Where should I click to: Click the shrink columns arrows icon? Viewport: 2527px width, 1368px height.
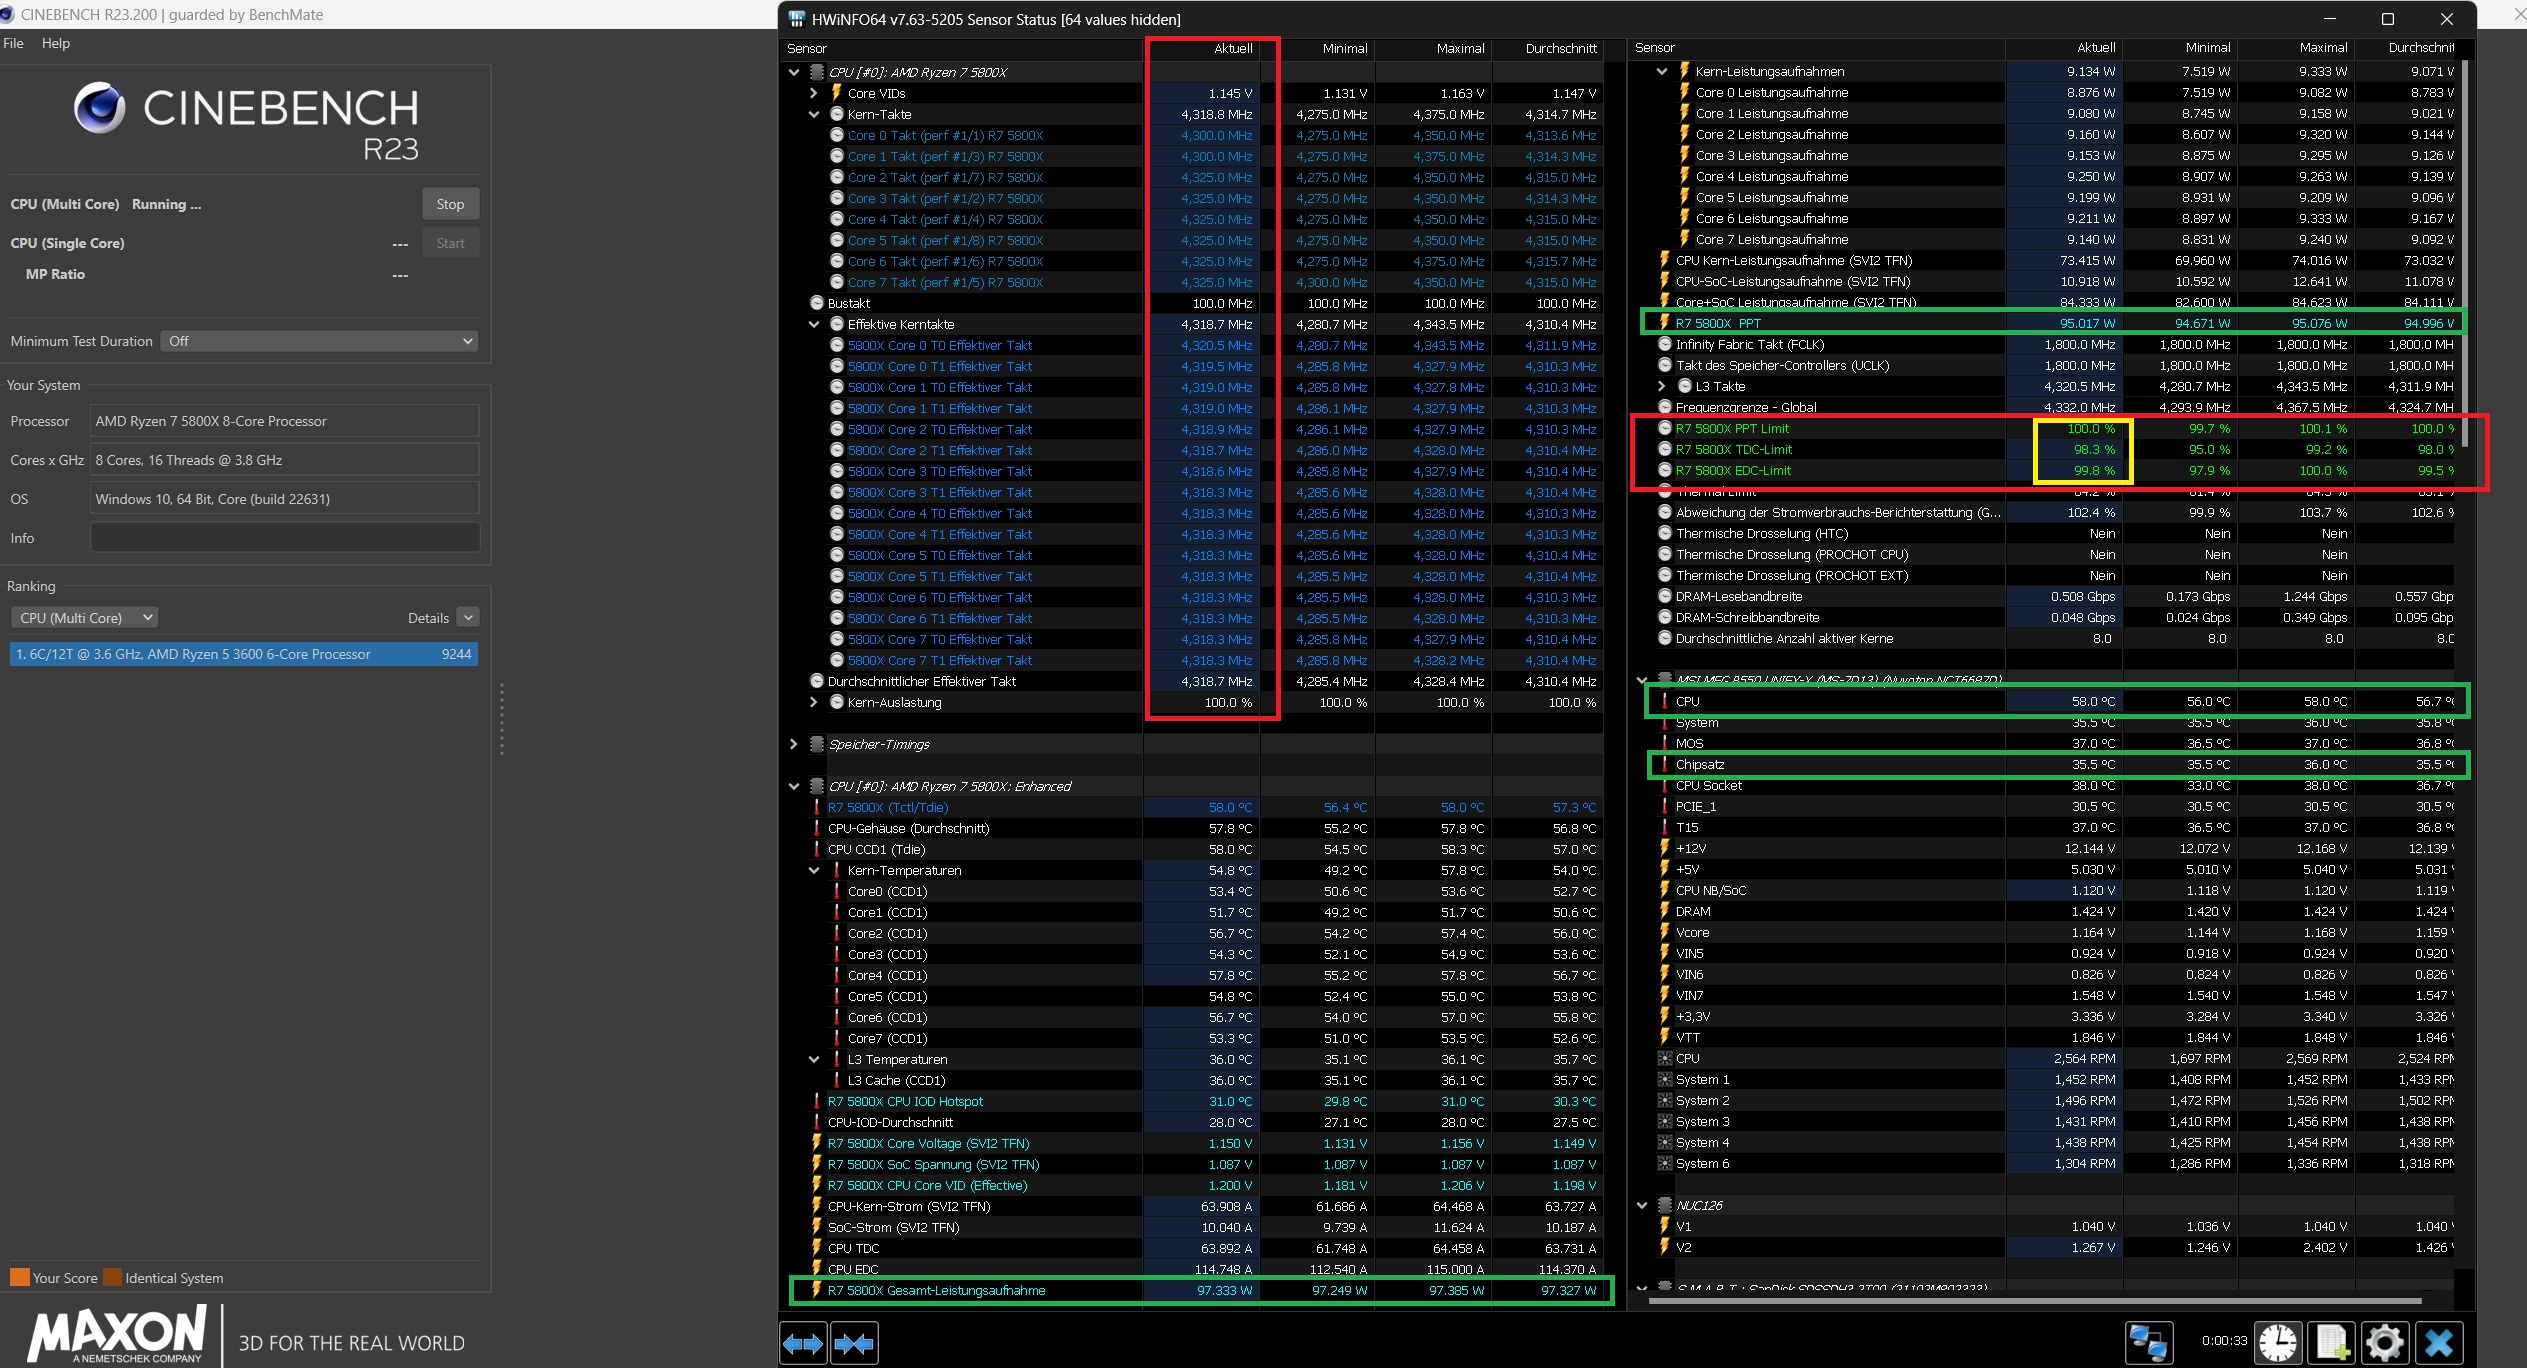point(854,1343)
